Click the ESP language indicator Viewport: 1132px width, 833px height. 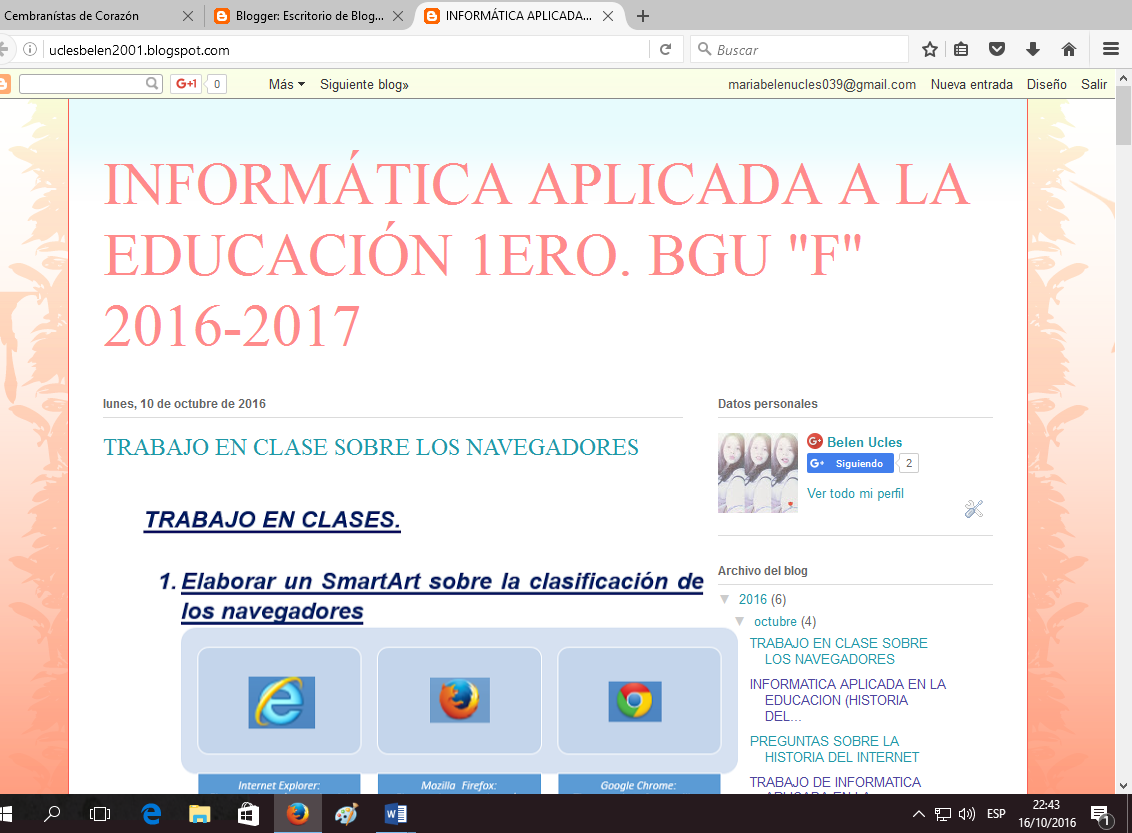[x=996, y=814]
